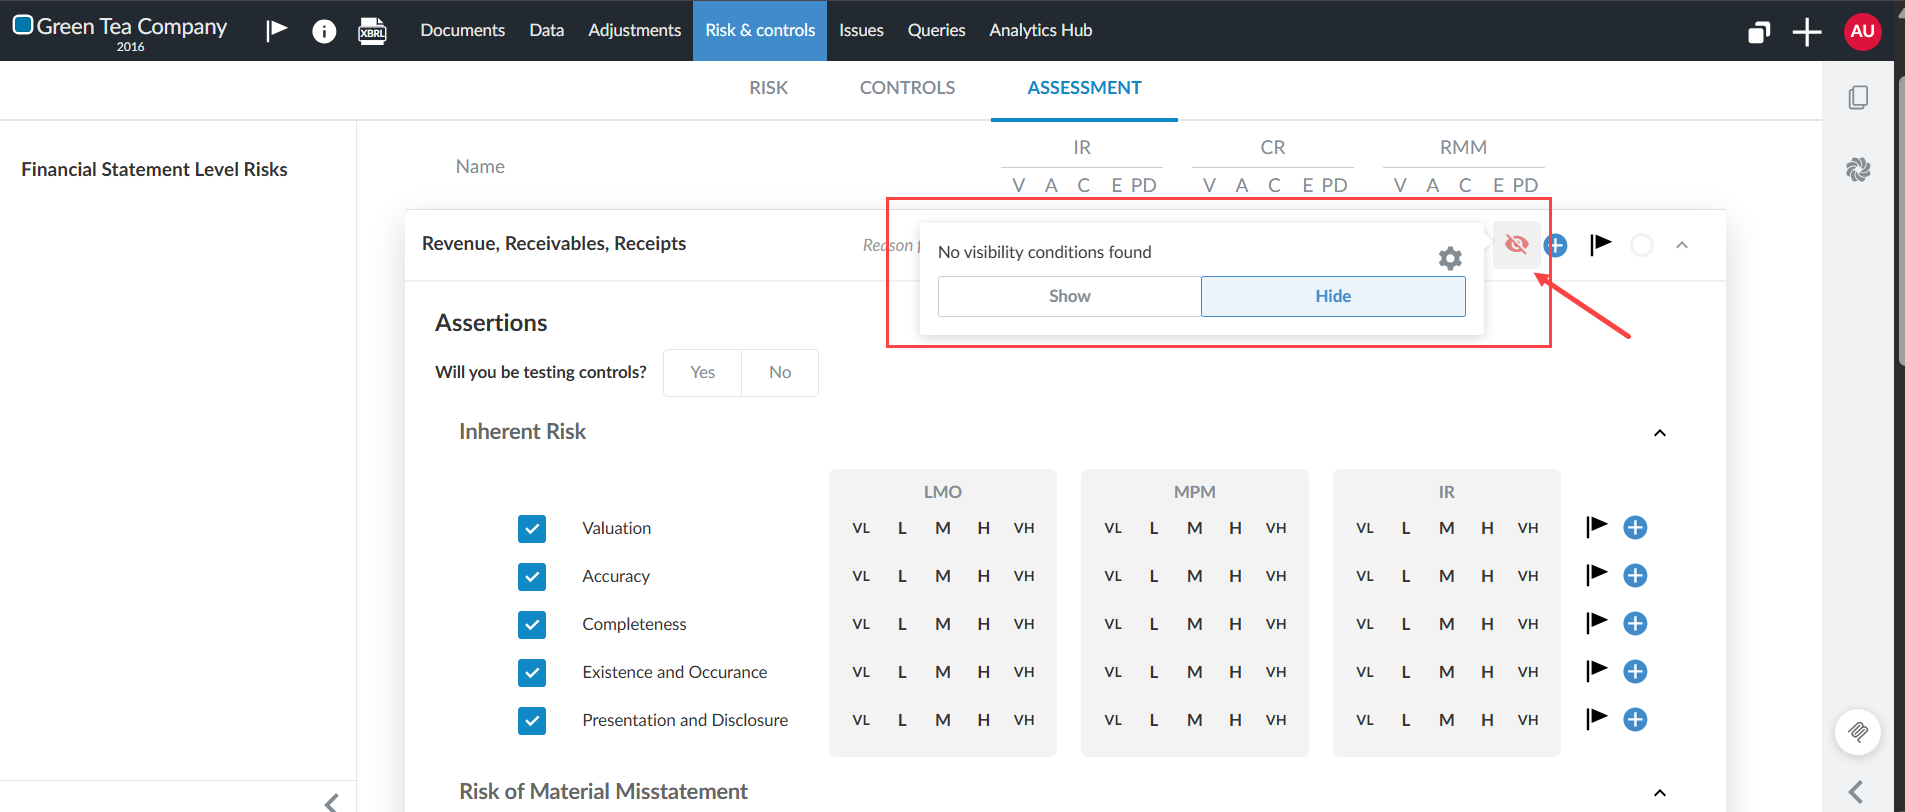Click plus icon on Accuracy row
The width and height of the screenshot is (1905, 812).
pyautogui.click(x=1635, y=575)
